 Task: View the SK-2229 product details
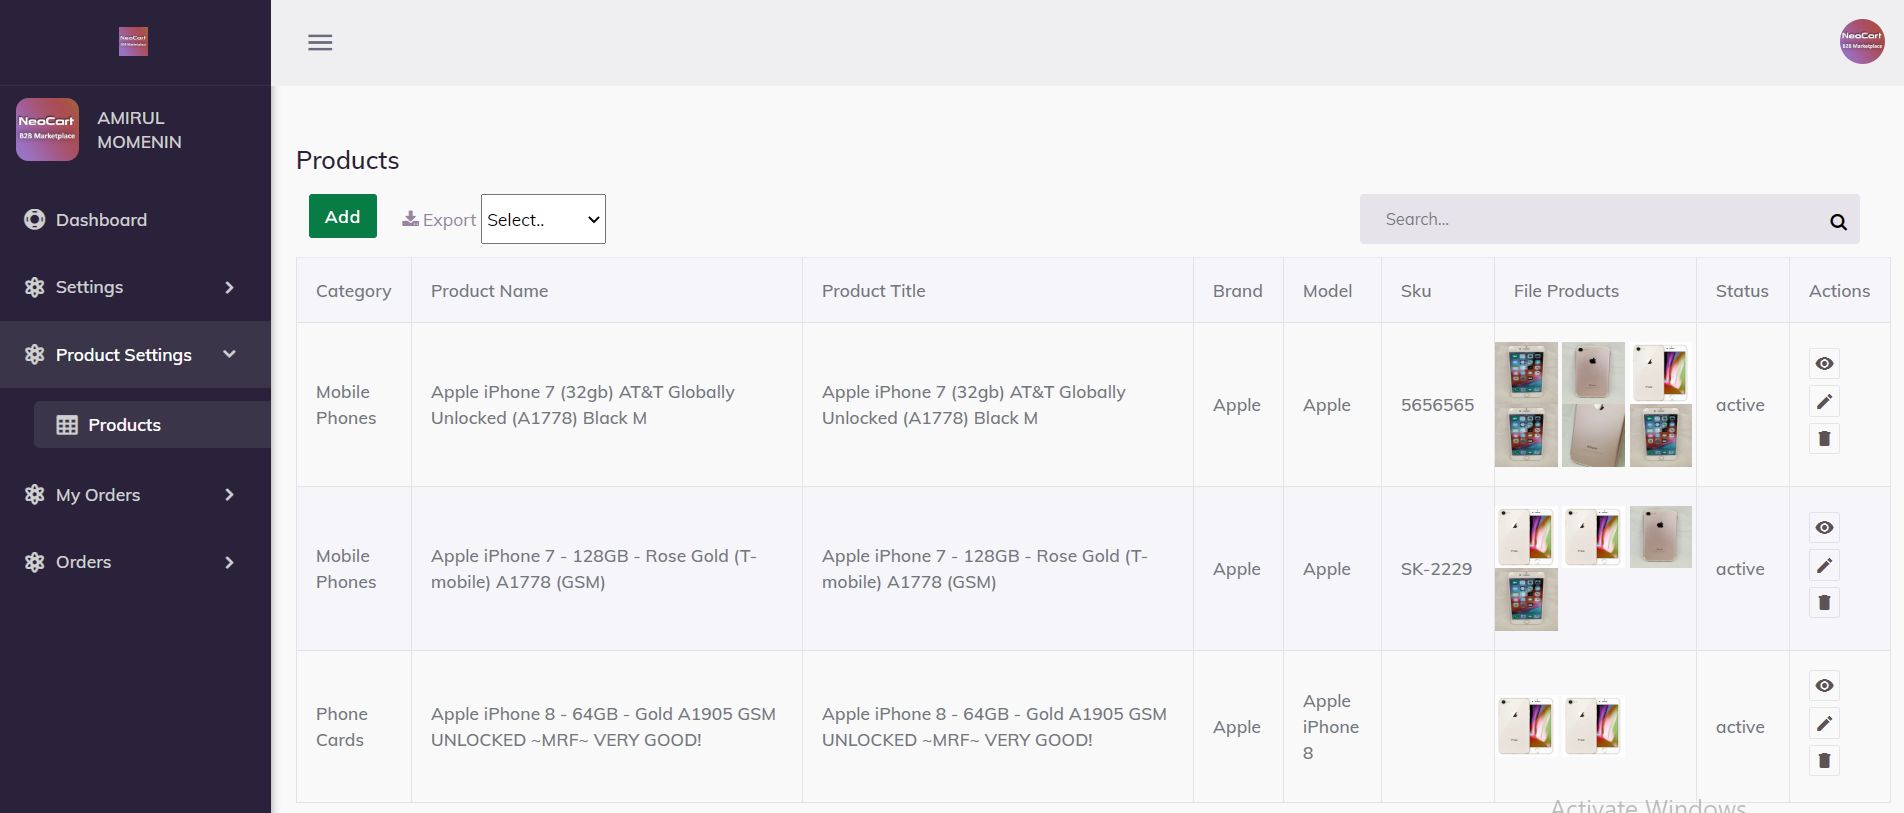click(x=1824, y=528)
